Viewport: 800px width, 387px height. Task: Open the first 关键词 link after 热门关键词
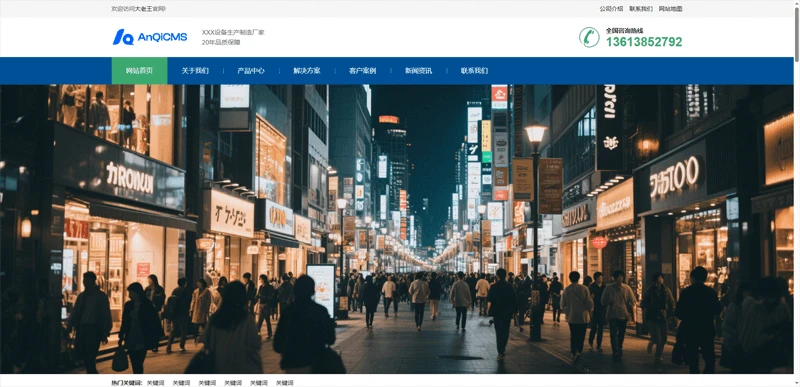155,383
